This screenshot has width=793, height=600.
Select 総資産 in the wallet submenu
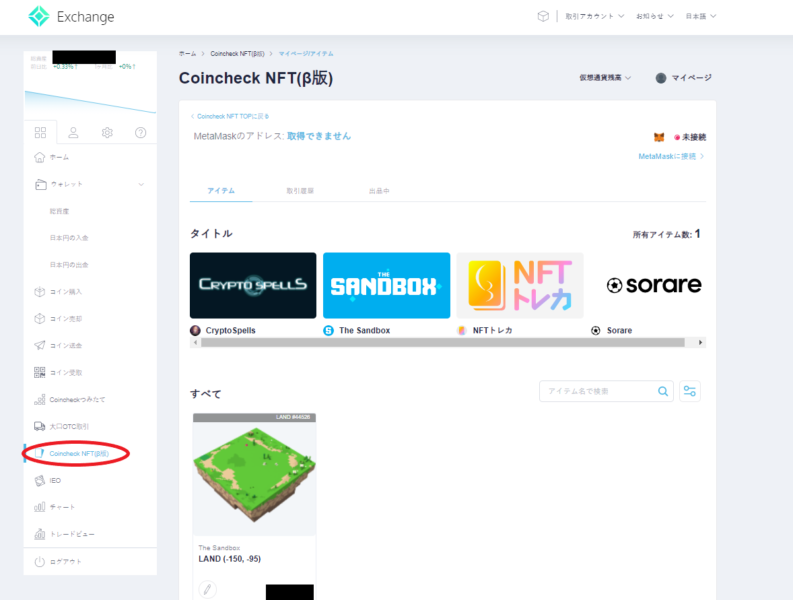pyautogui.click(x=59, y=211)
